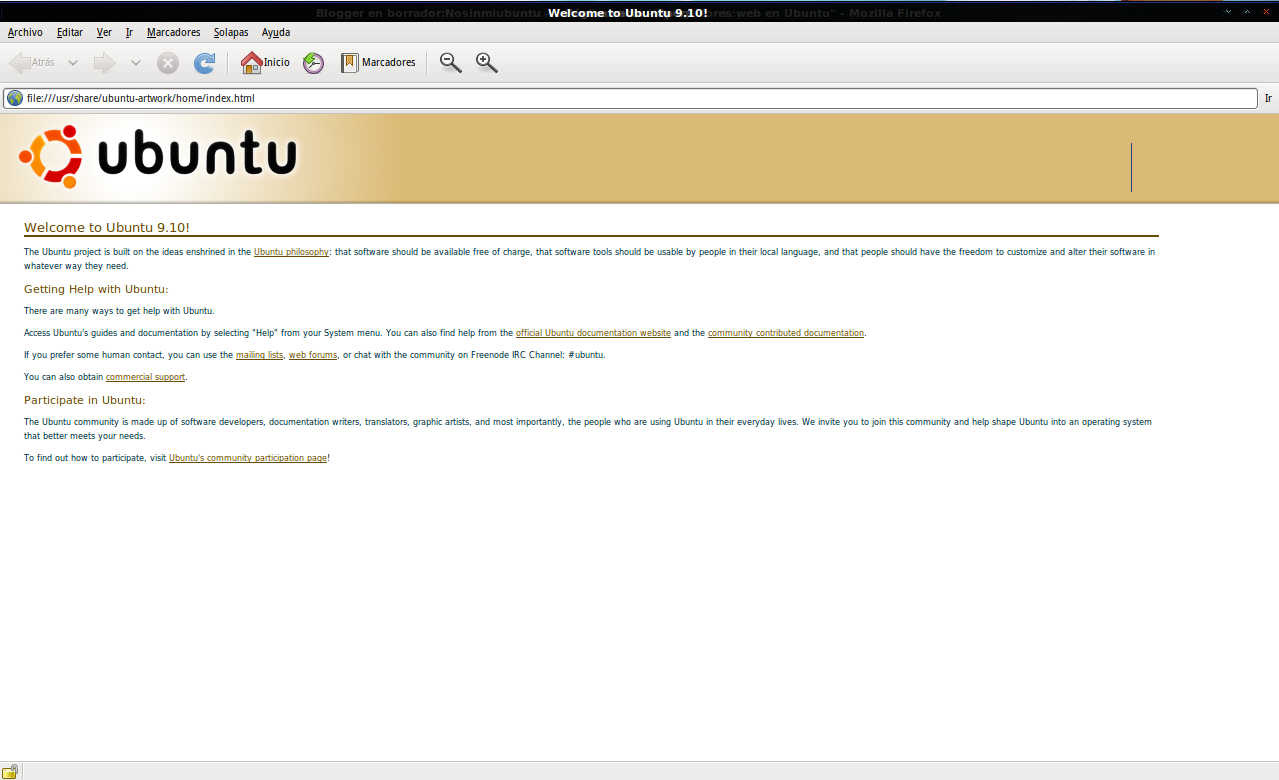Follow the Ubuntu philosophy link
1279x780 pixels.
(x=291, y=252)
